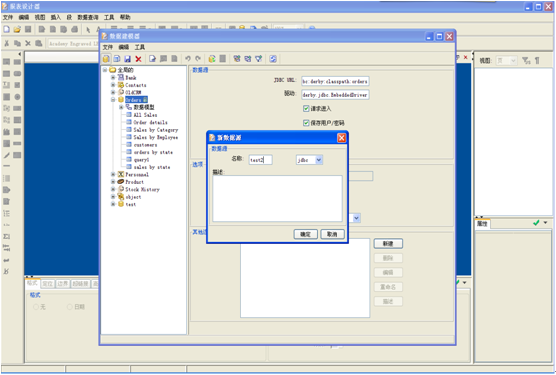The image size is (556, 375).
Task: Click the 名称 name input field
Action: (x=261, y=160)
